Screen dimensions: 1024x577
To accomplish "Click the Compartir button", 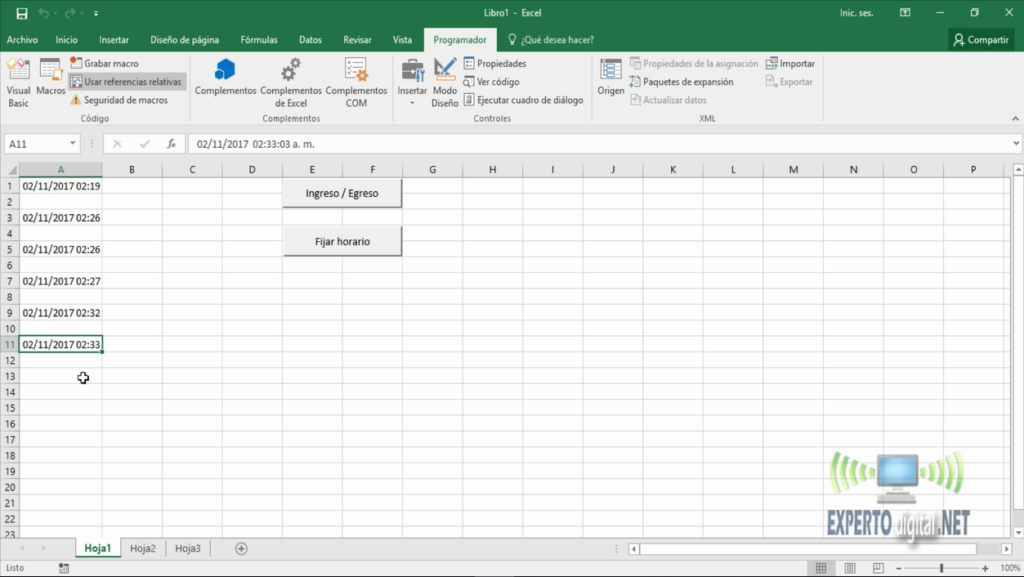I will coord(981,39).
